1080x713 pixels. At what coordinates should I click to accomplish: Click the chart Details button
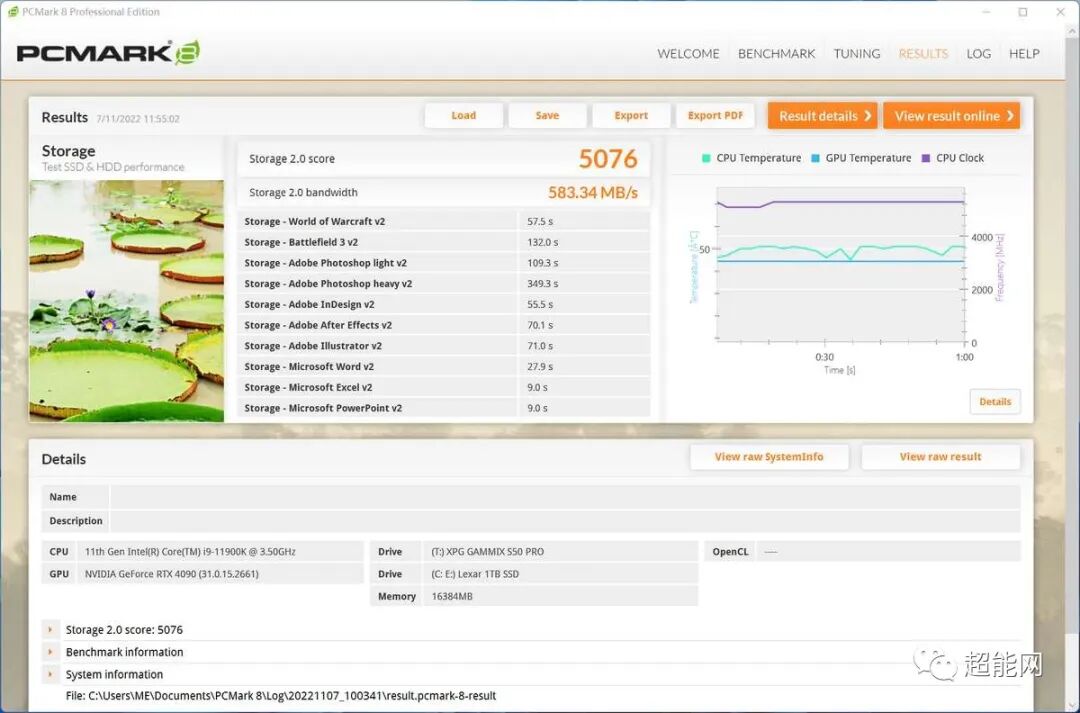[x=995, y=402]
